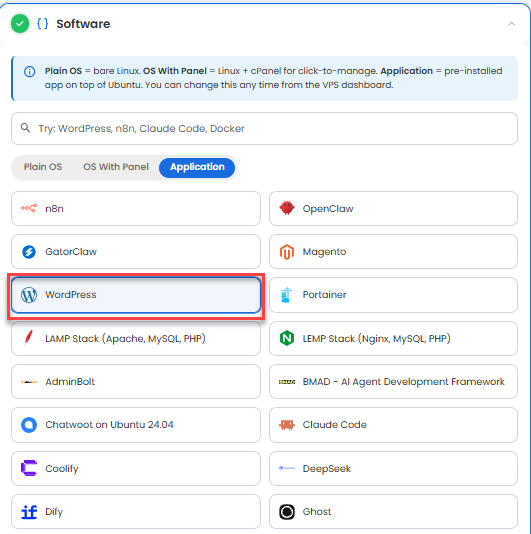Image resolution: width=531 pixels, height=534 pixels.
Task: Click the WordPress logo icon
Action: point(29,295)
